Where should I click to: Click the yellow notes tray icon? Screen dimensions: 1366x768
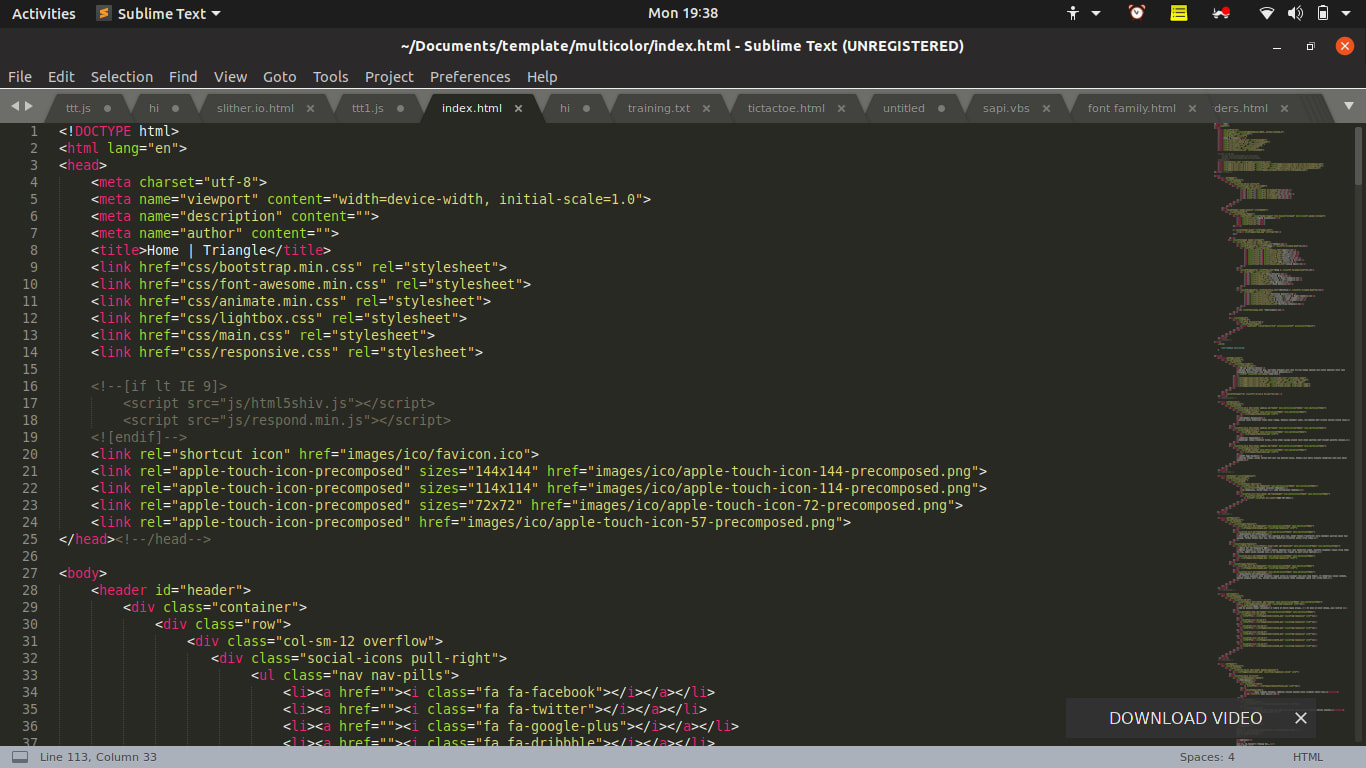[x=1179, y=13]
